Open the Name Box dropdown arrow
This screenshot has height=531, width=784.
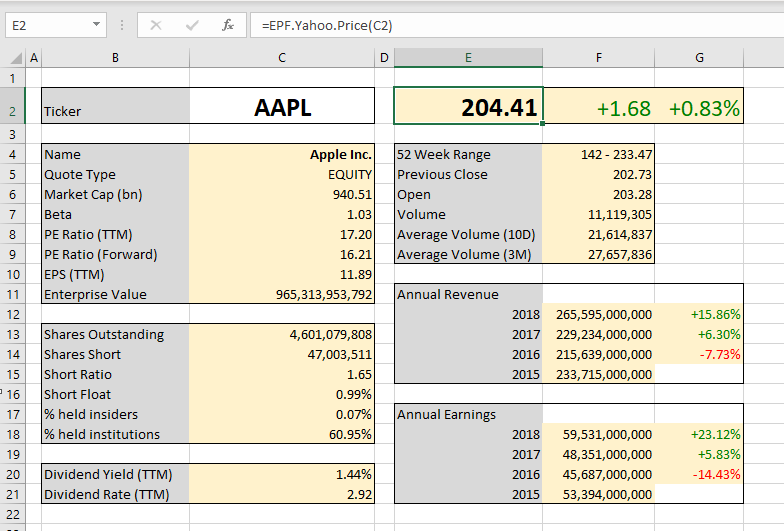(x=96, y=25)
